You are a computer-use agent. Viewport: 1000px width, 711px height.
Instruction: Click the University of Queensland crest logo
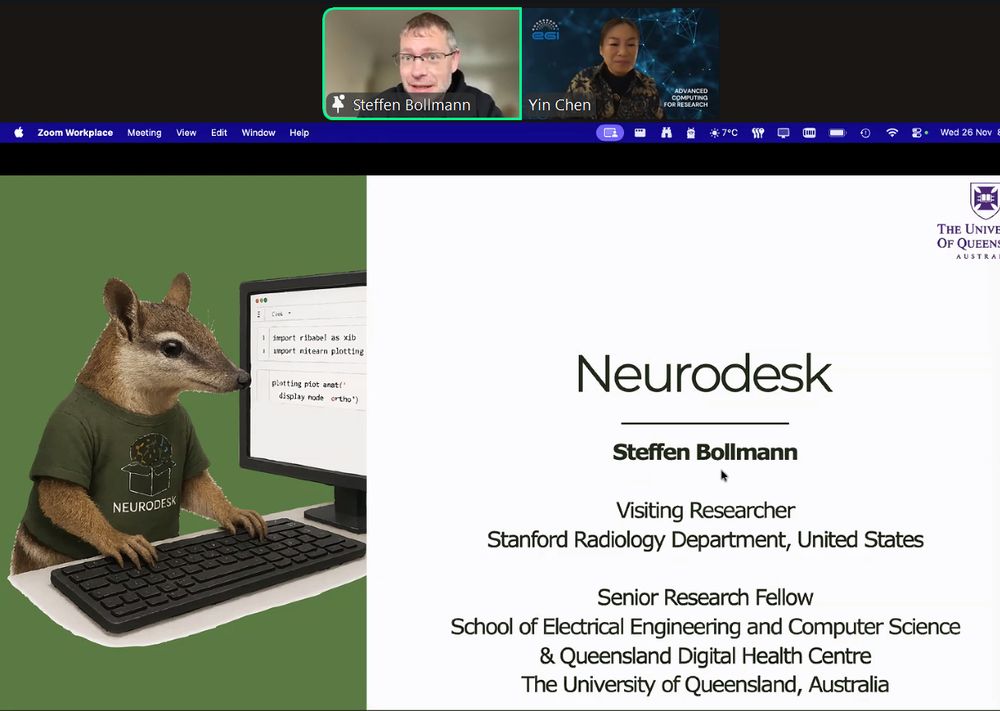tap(985, 200)
